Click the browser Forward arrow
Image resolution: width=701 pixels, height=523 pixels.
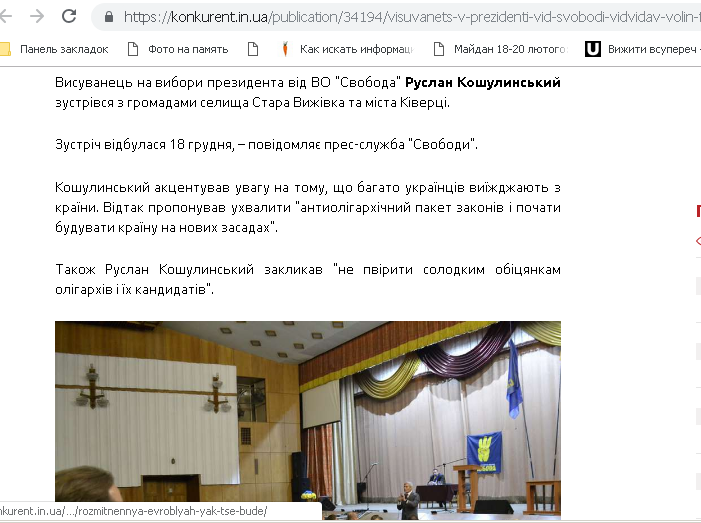[x=37, y=17]
